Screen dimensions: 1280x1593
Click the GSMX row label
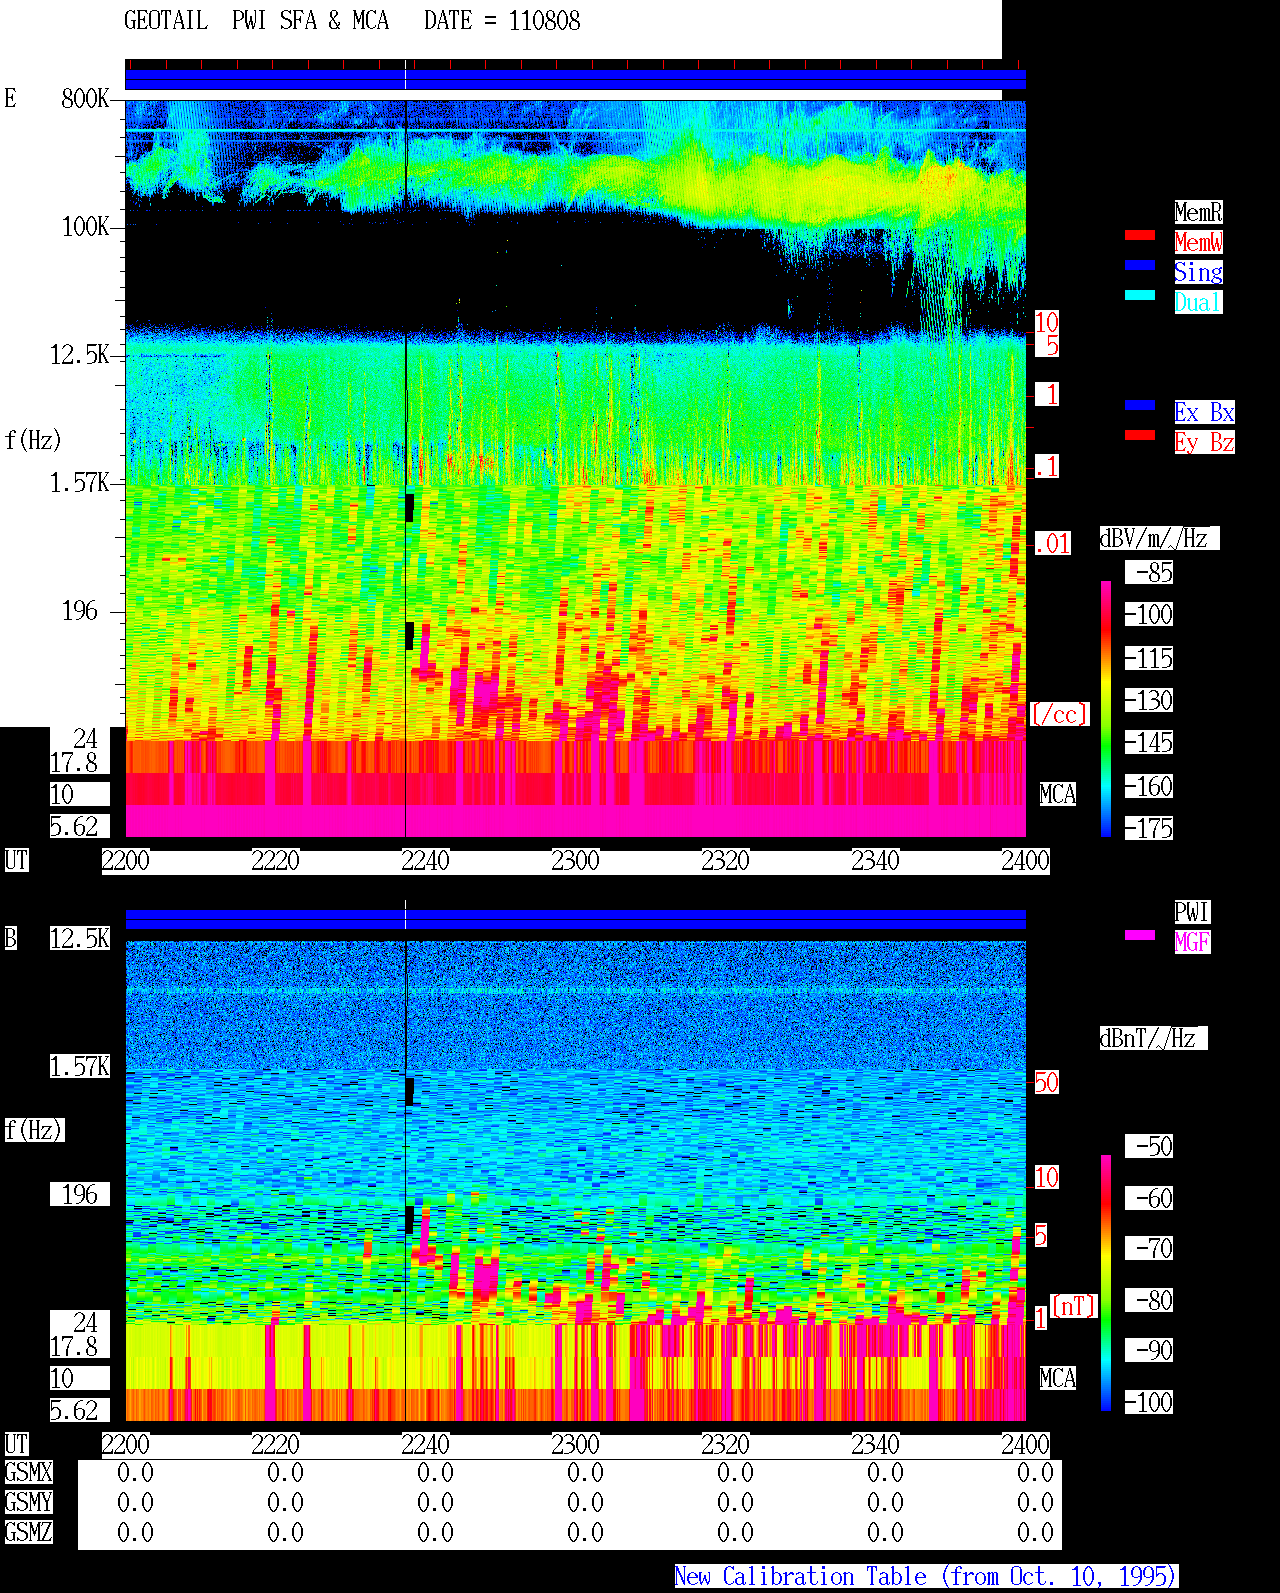pos(28,1473)
